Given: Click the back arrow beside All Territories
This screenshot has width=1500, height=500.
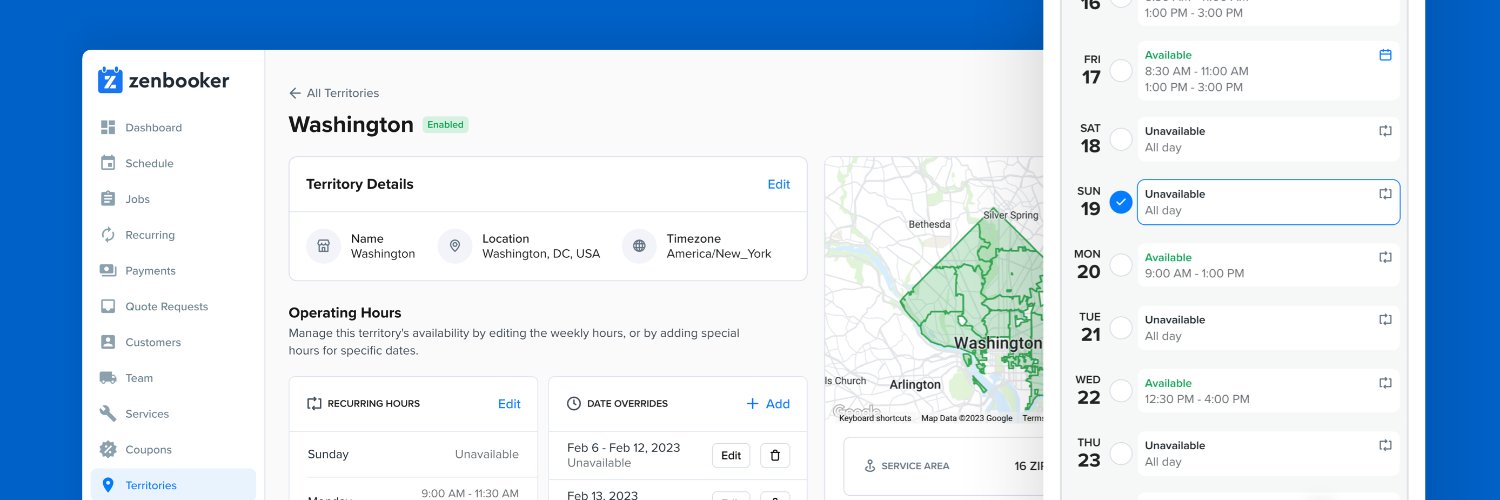Looking at the screenshot, I should point(295,93).
